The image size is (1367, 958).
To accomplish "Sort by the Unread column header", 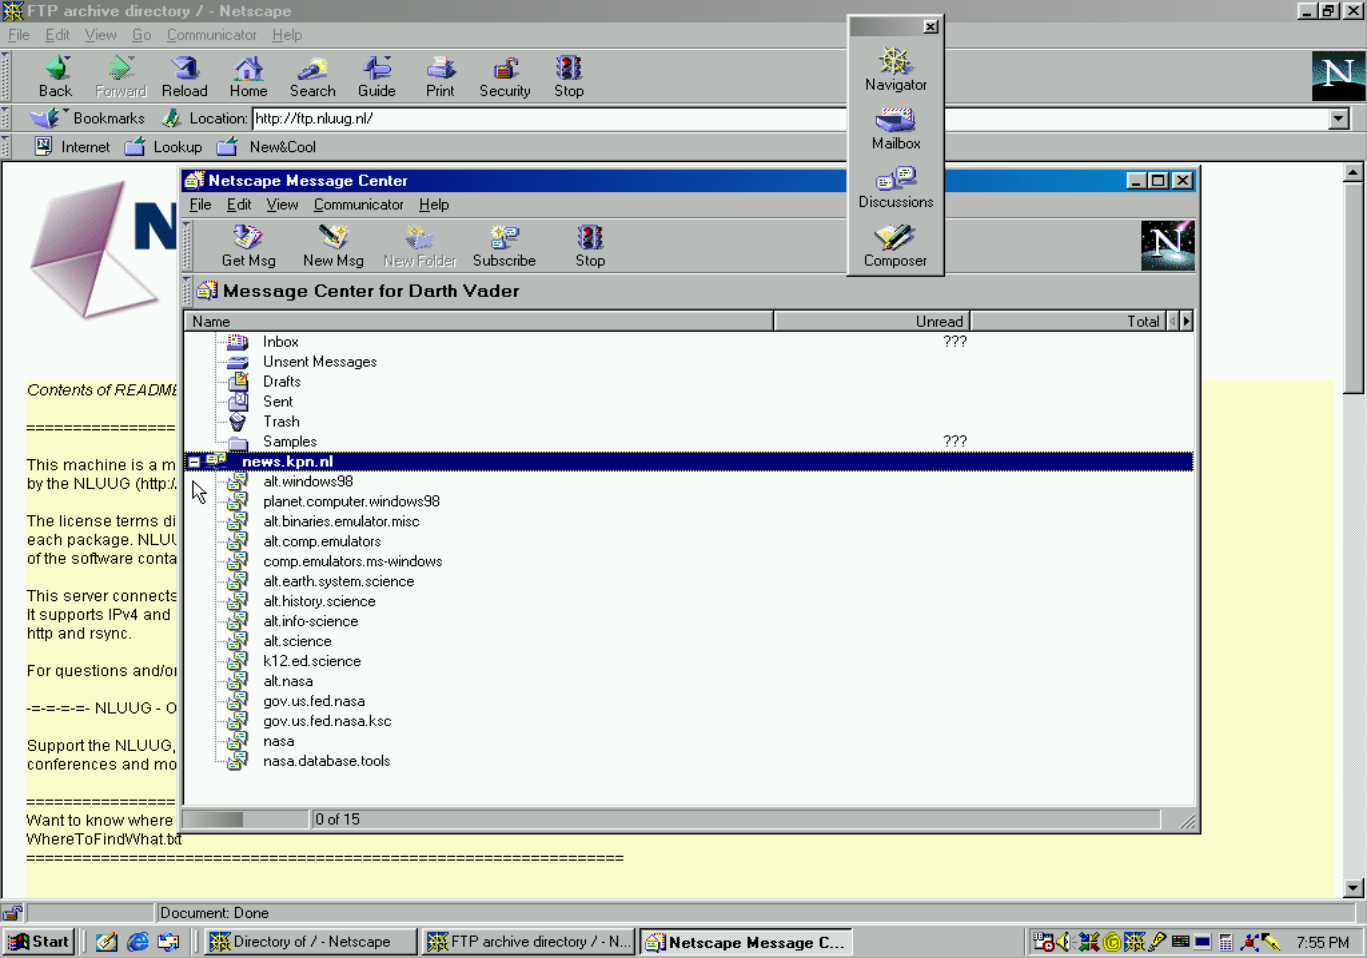I will 871,321.
